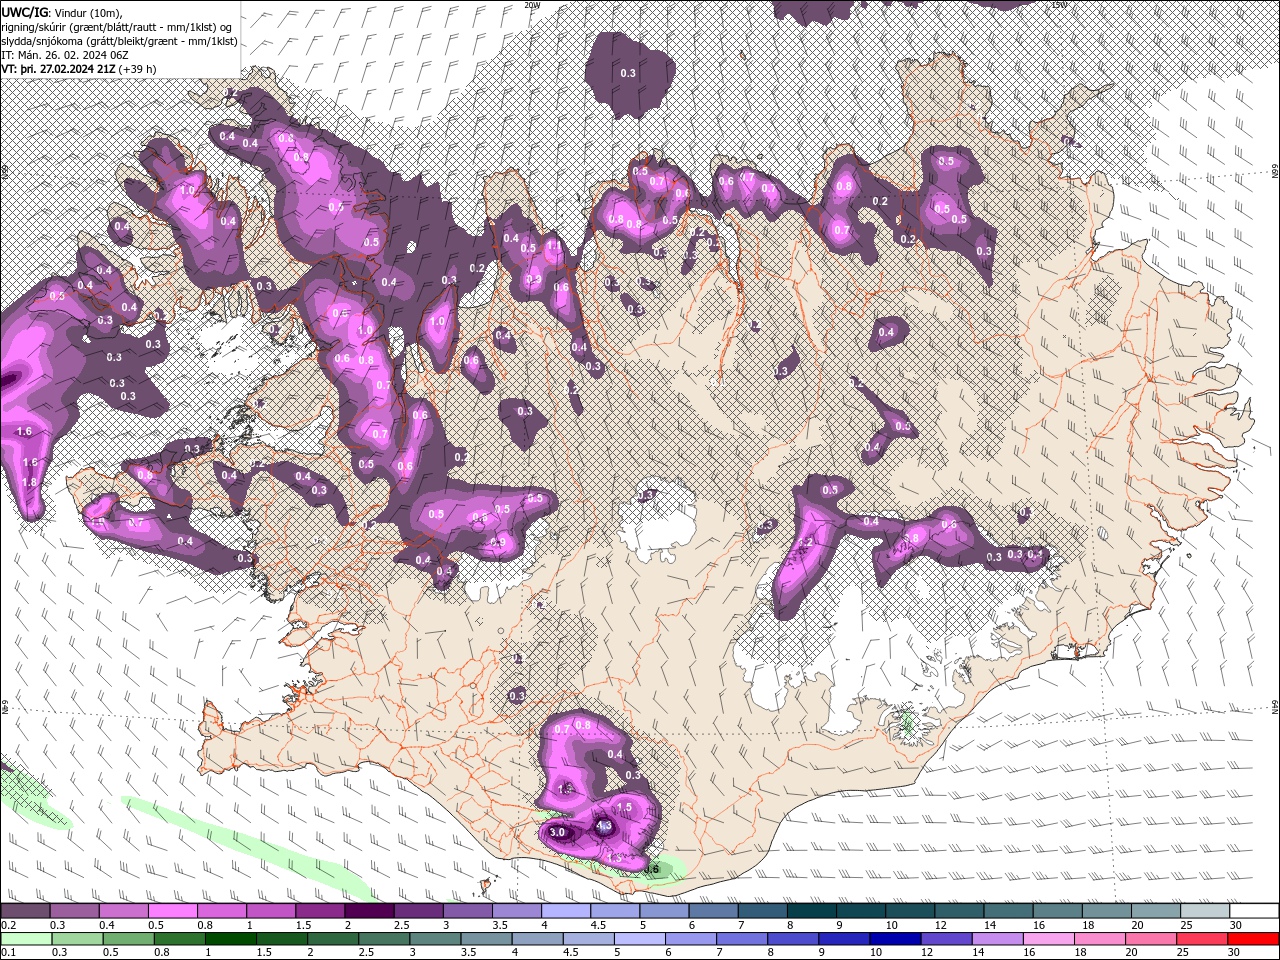Pick the upper-scale teal swatch starting at 12
This screenshot has height=960, width=1280.
pos(958,911)
